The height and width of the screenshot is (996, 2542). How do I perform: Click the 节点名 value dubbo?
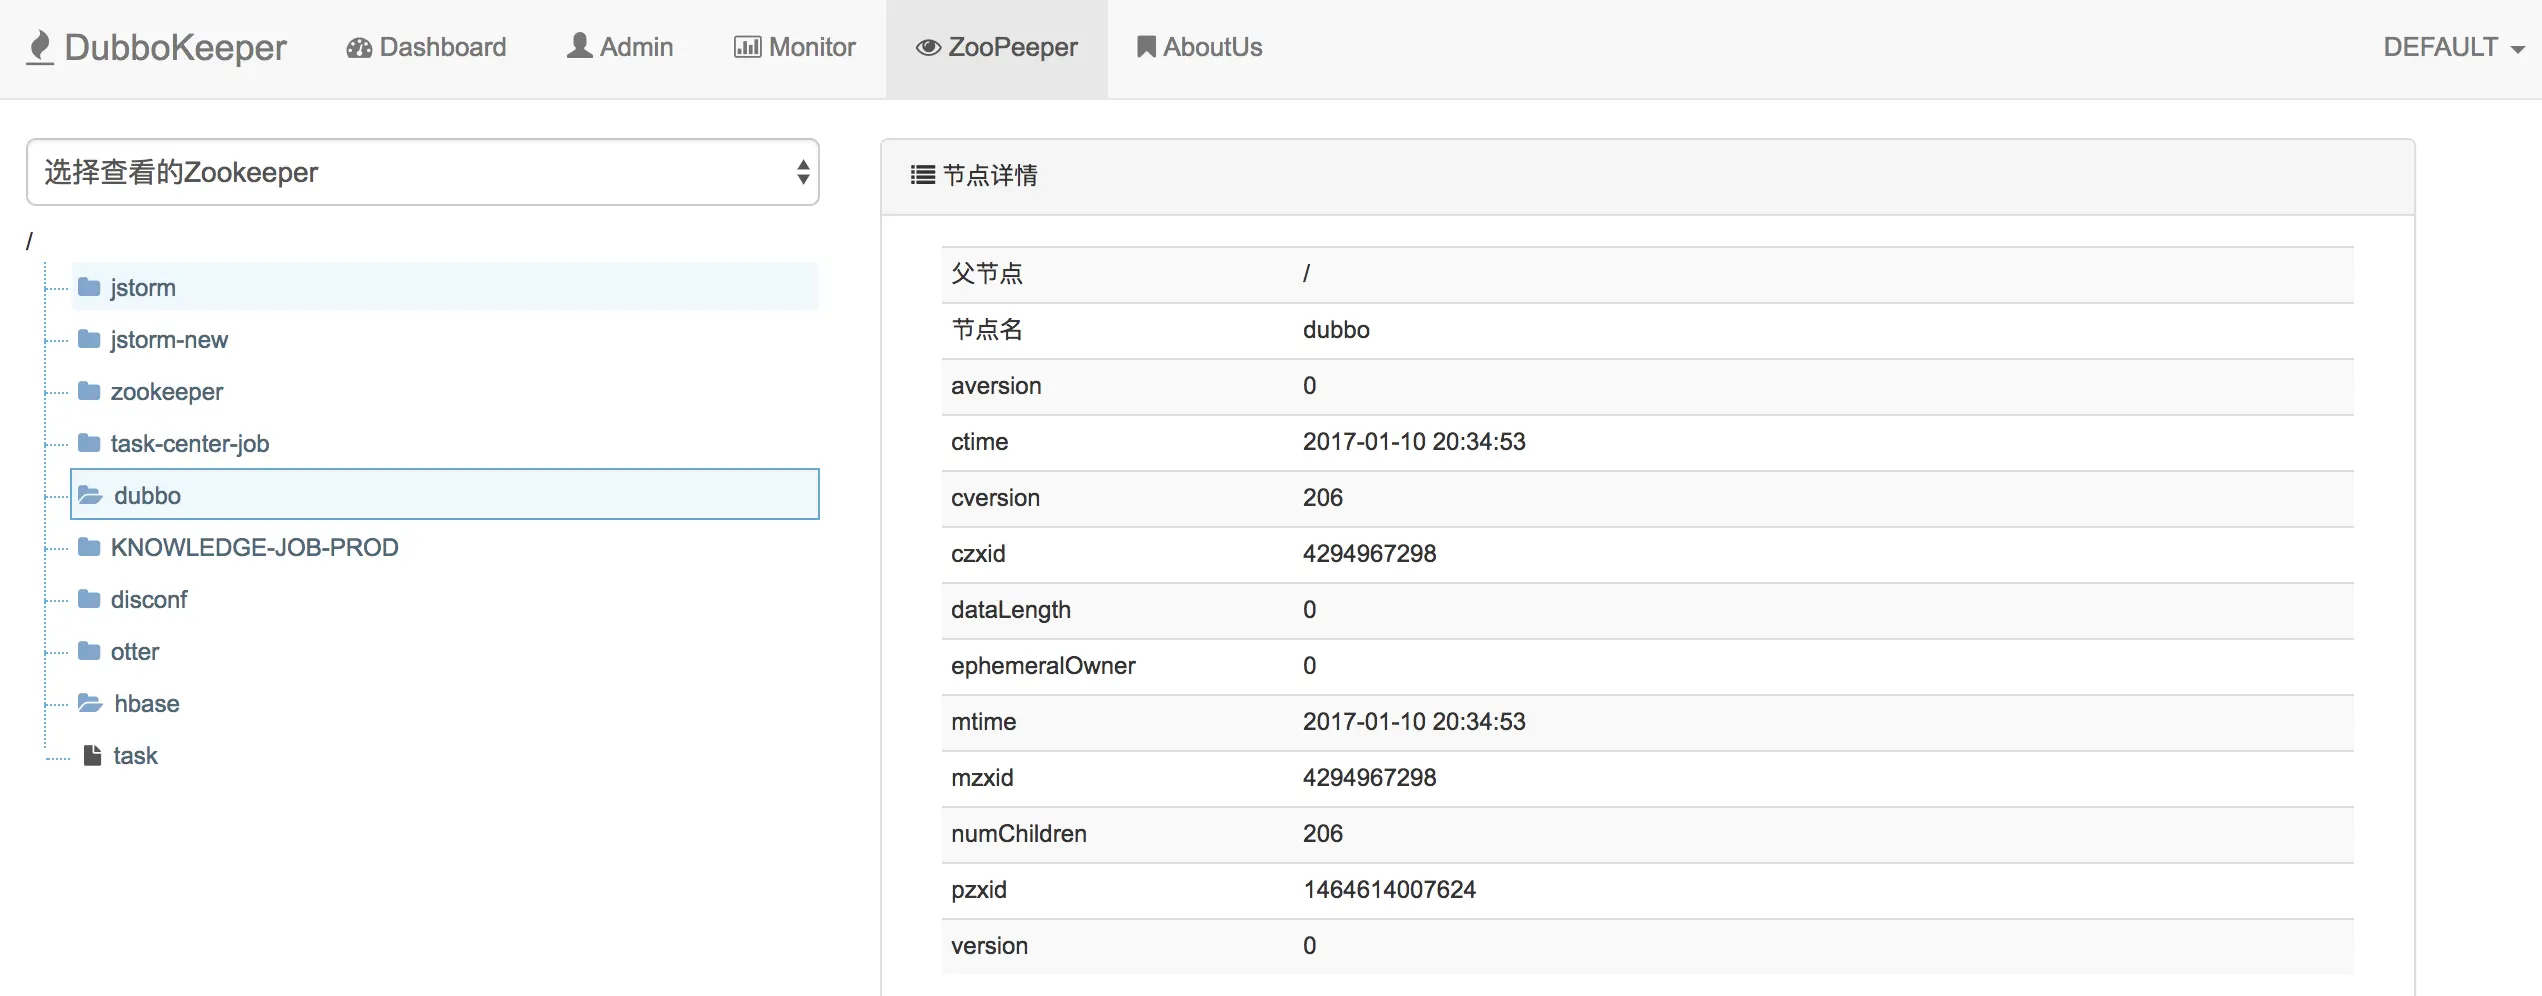[x=1336, y=330]
